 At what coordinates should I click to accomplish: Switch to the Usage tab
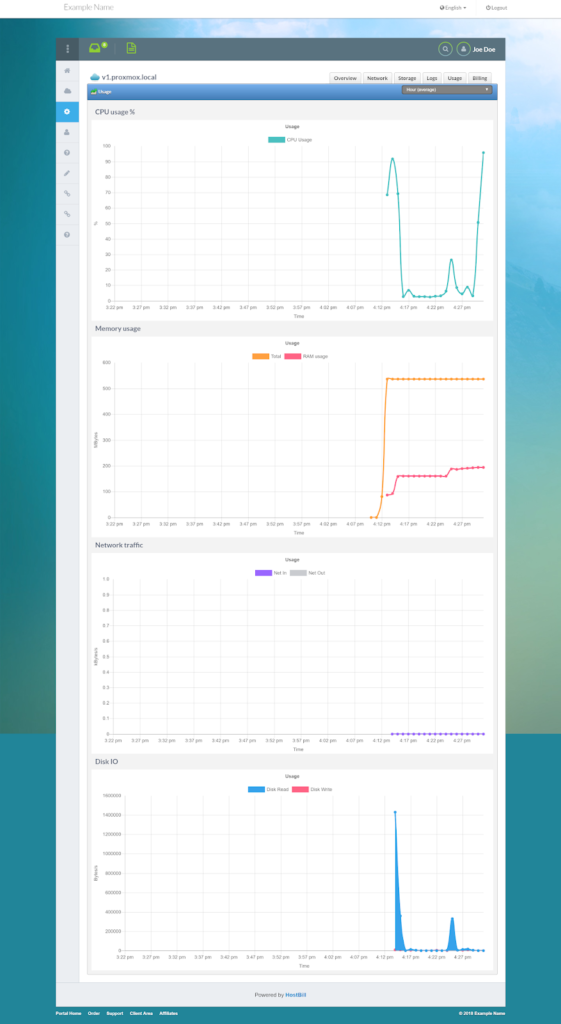455,78
